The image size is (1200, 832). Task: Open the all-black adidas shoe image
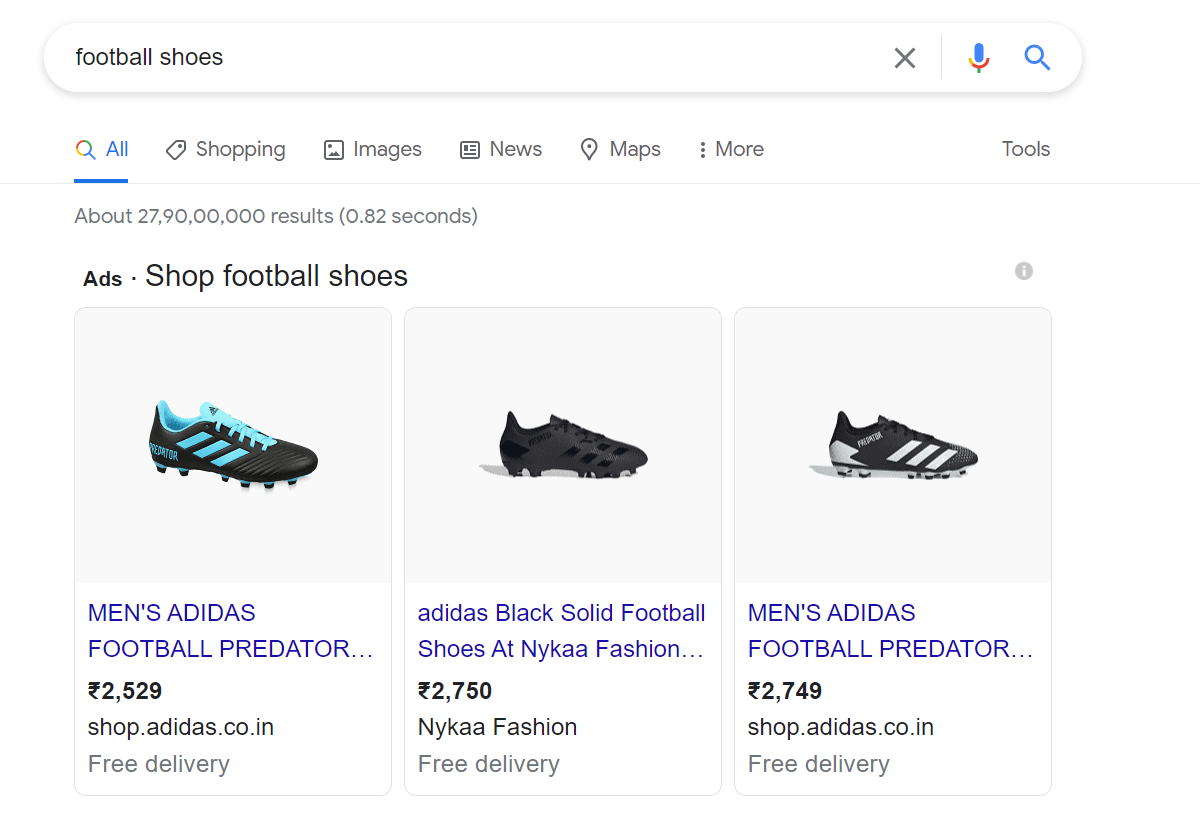563,445
